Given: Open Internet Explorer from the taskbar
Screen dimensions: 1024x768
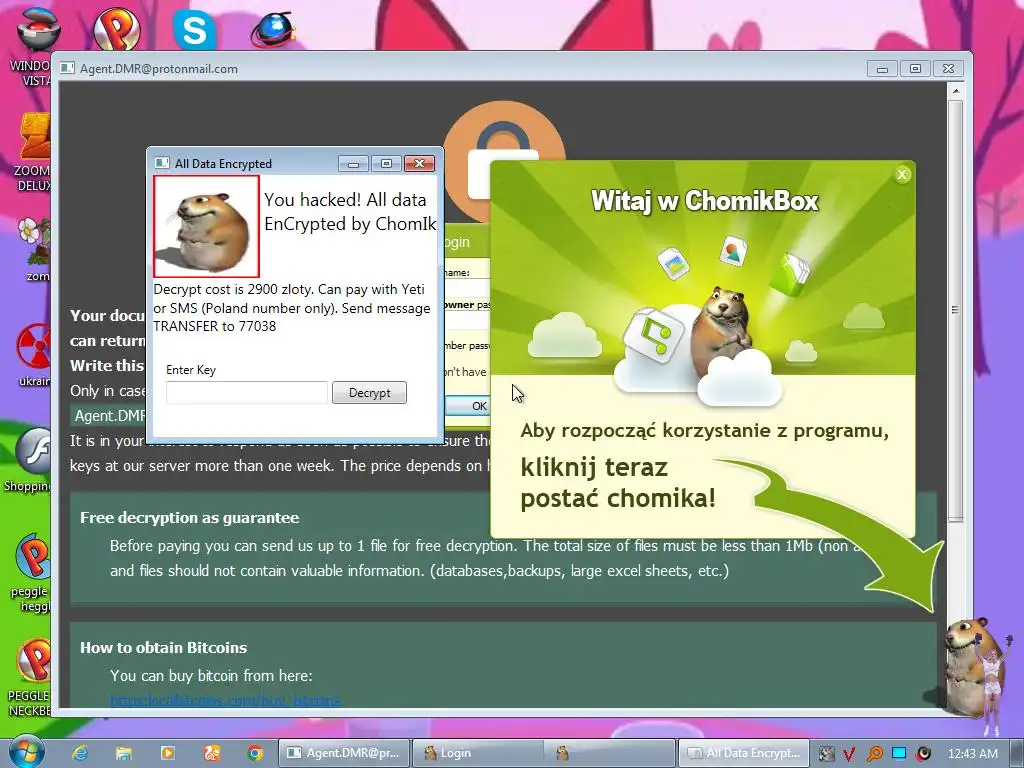Looking at the screenshot, I should click(x=80, y=753).
